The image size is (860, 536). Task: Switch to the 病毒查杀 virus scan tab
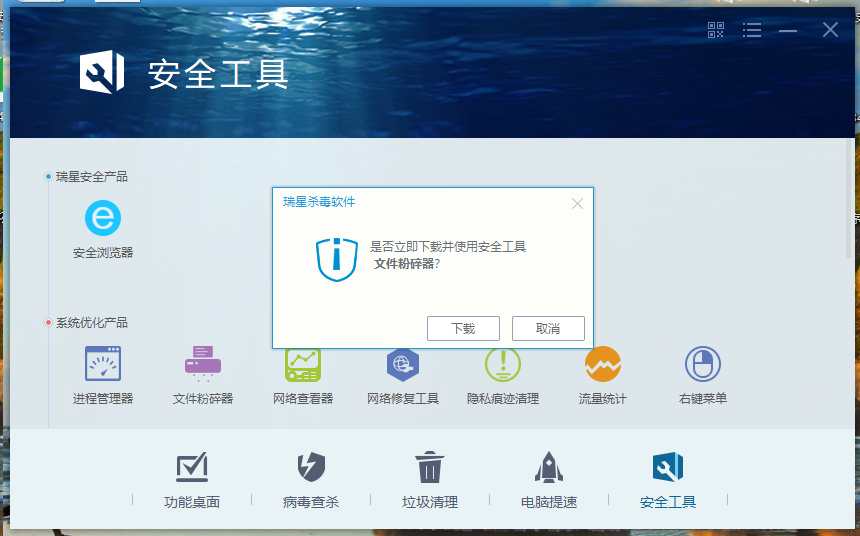click(311, 481)
